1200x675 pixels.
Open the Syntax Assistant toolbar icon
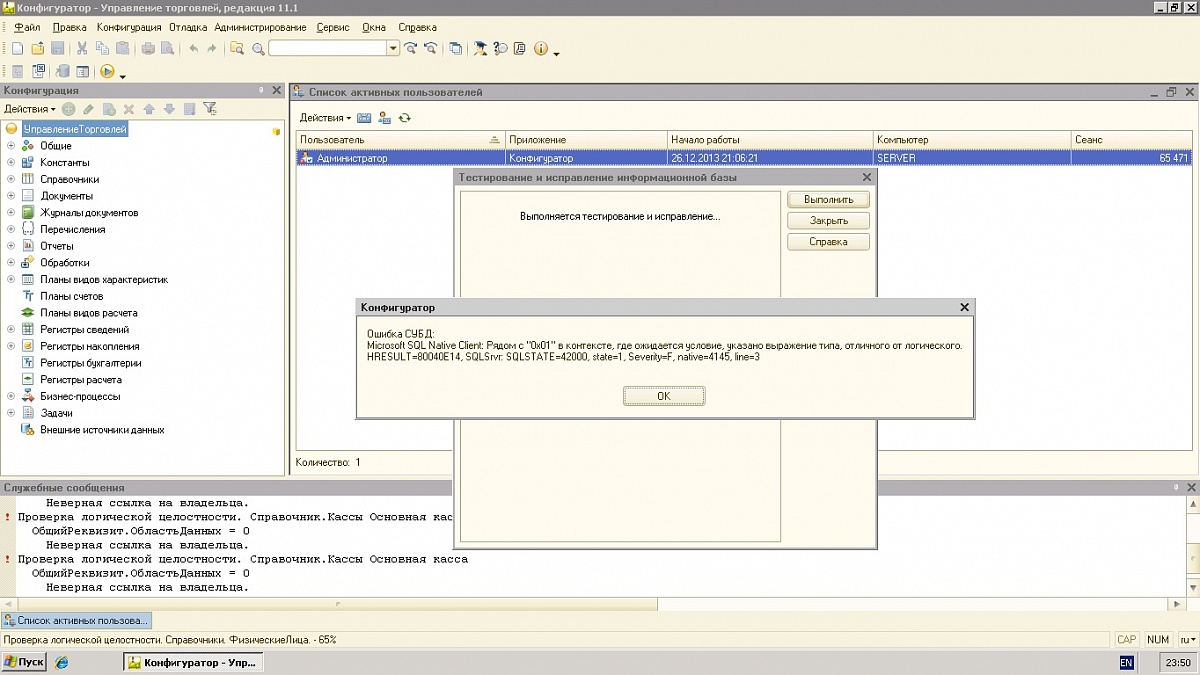(480, 48)
